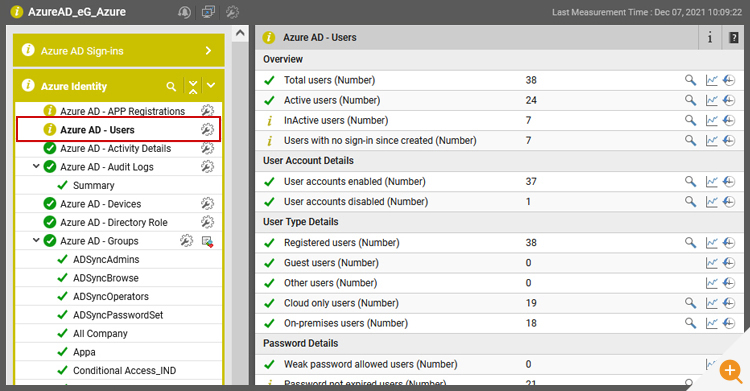Select the Conditional Access_IND group
Image resolution: width=750 pixels, height=391 pixels.
point(124,370)
